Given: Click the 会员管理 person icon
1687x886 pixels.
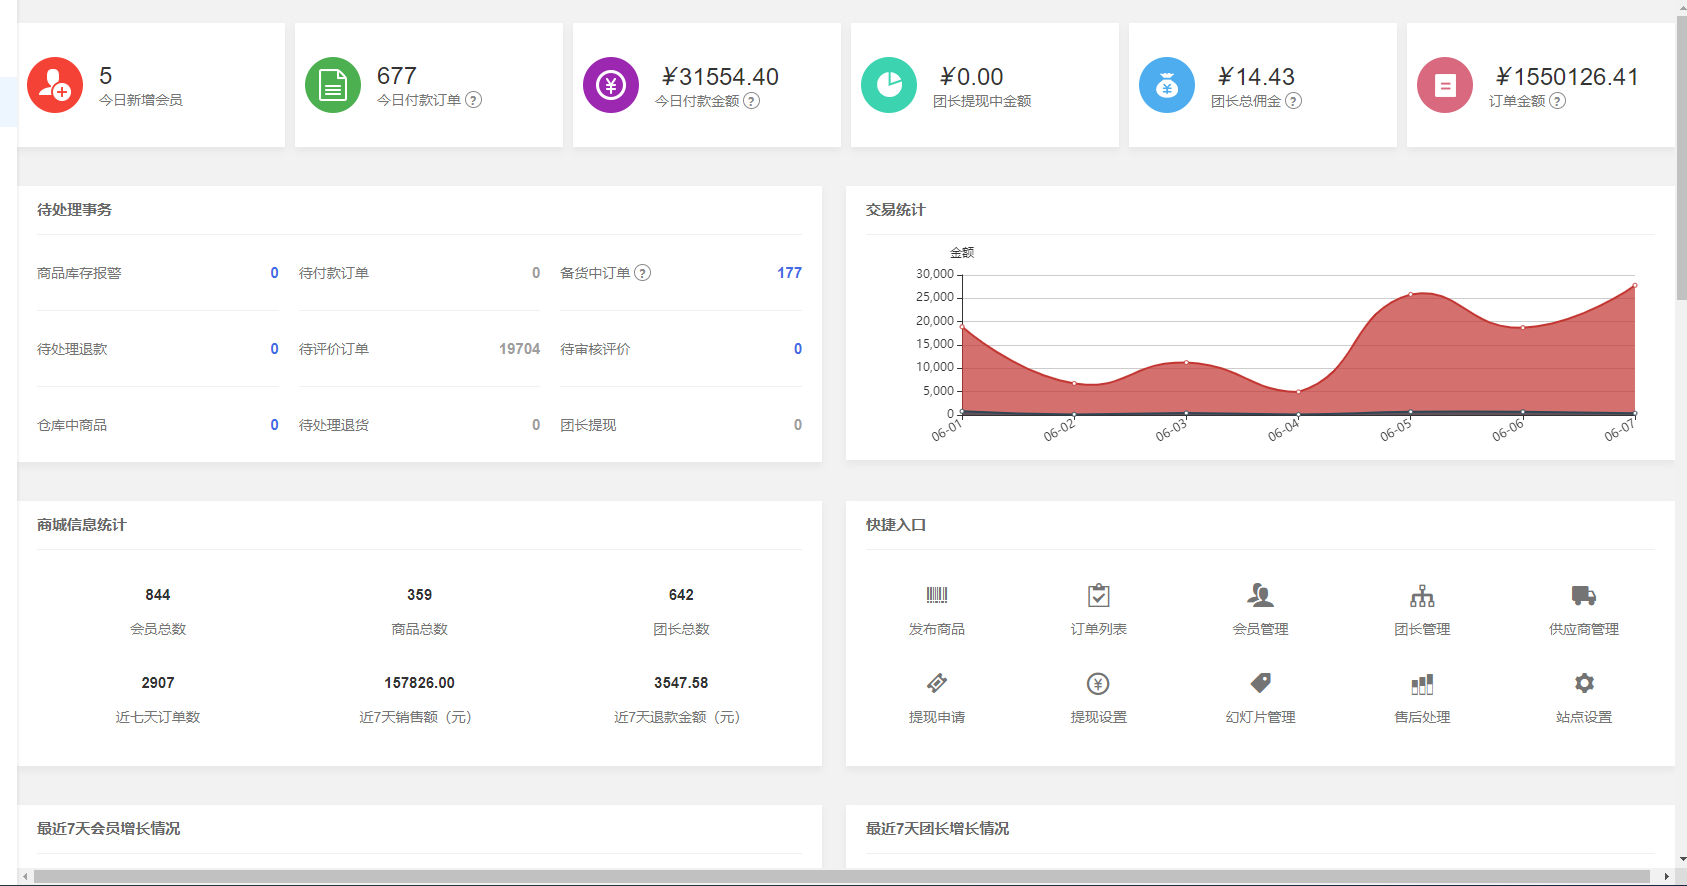Looking at the screenshot, I should (x=1261, y=595).
